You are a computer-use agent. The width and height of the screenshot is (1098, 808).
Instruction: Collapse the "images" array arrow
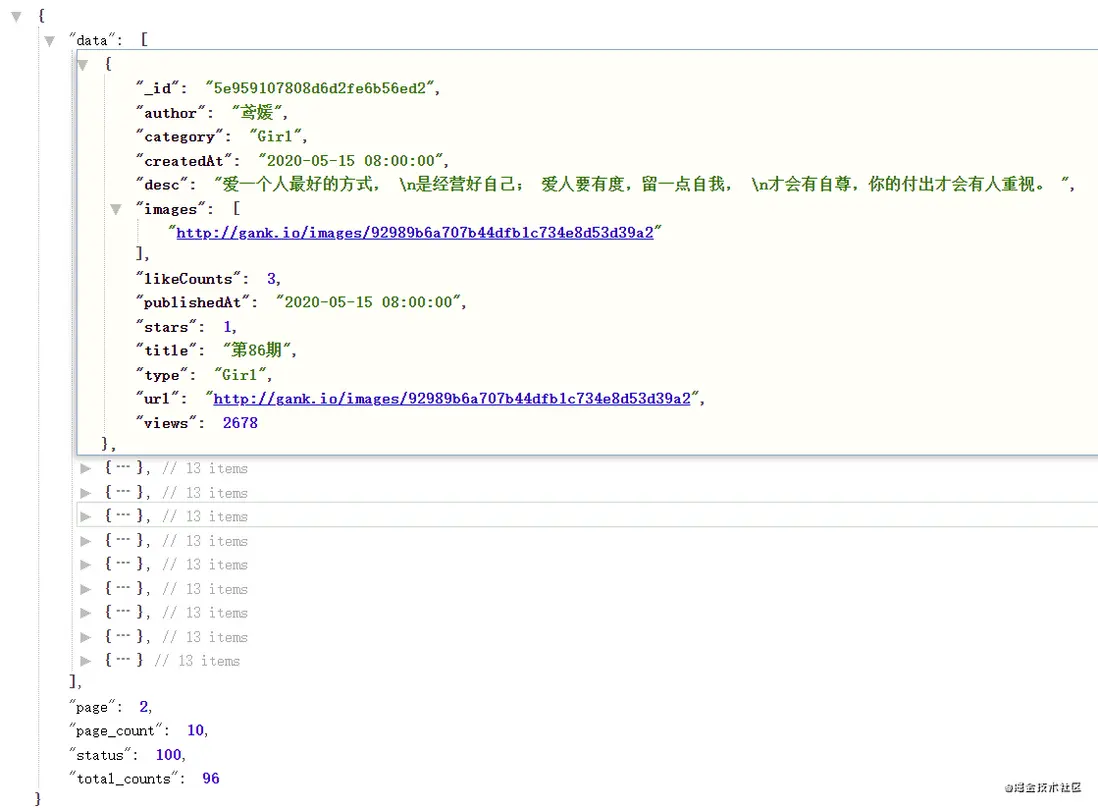pyautogui.click(x=116, y=209)
